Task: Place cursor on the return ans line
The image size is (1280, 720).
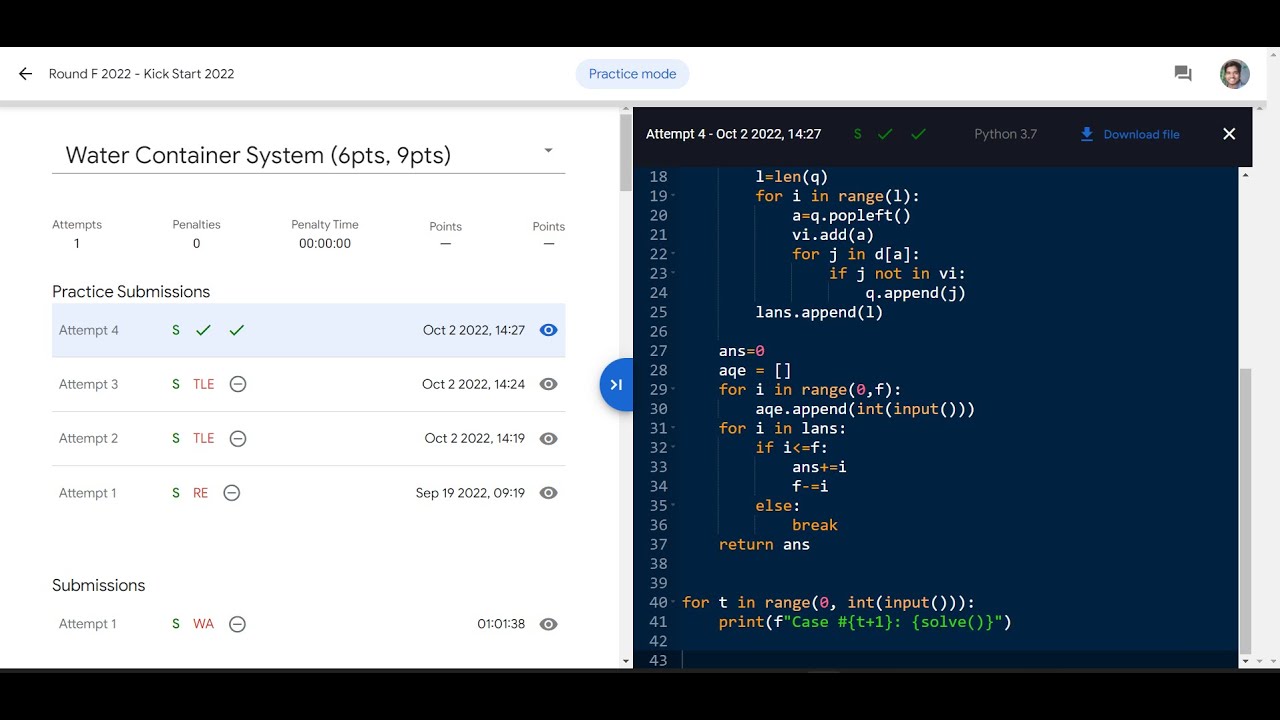Action: [764, 545]
